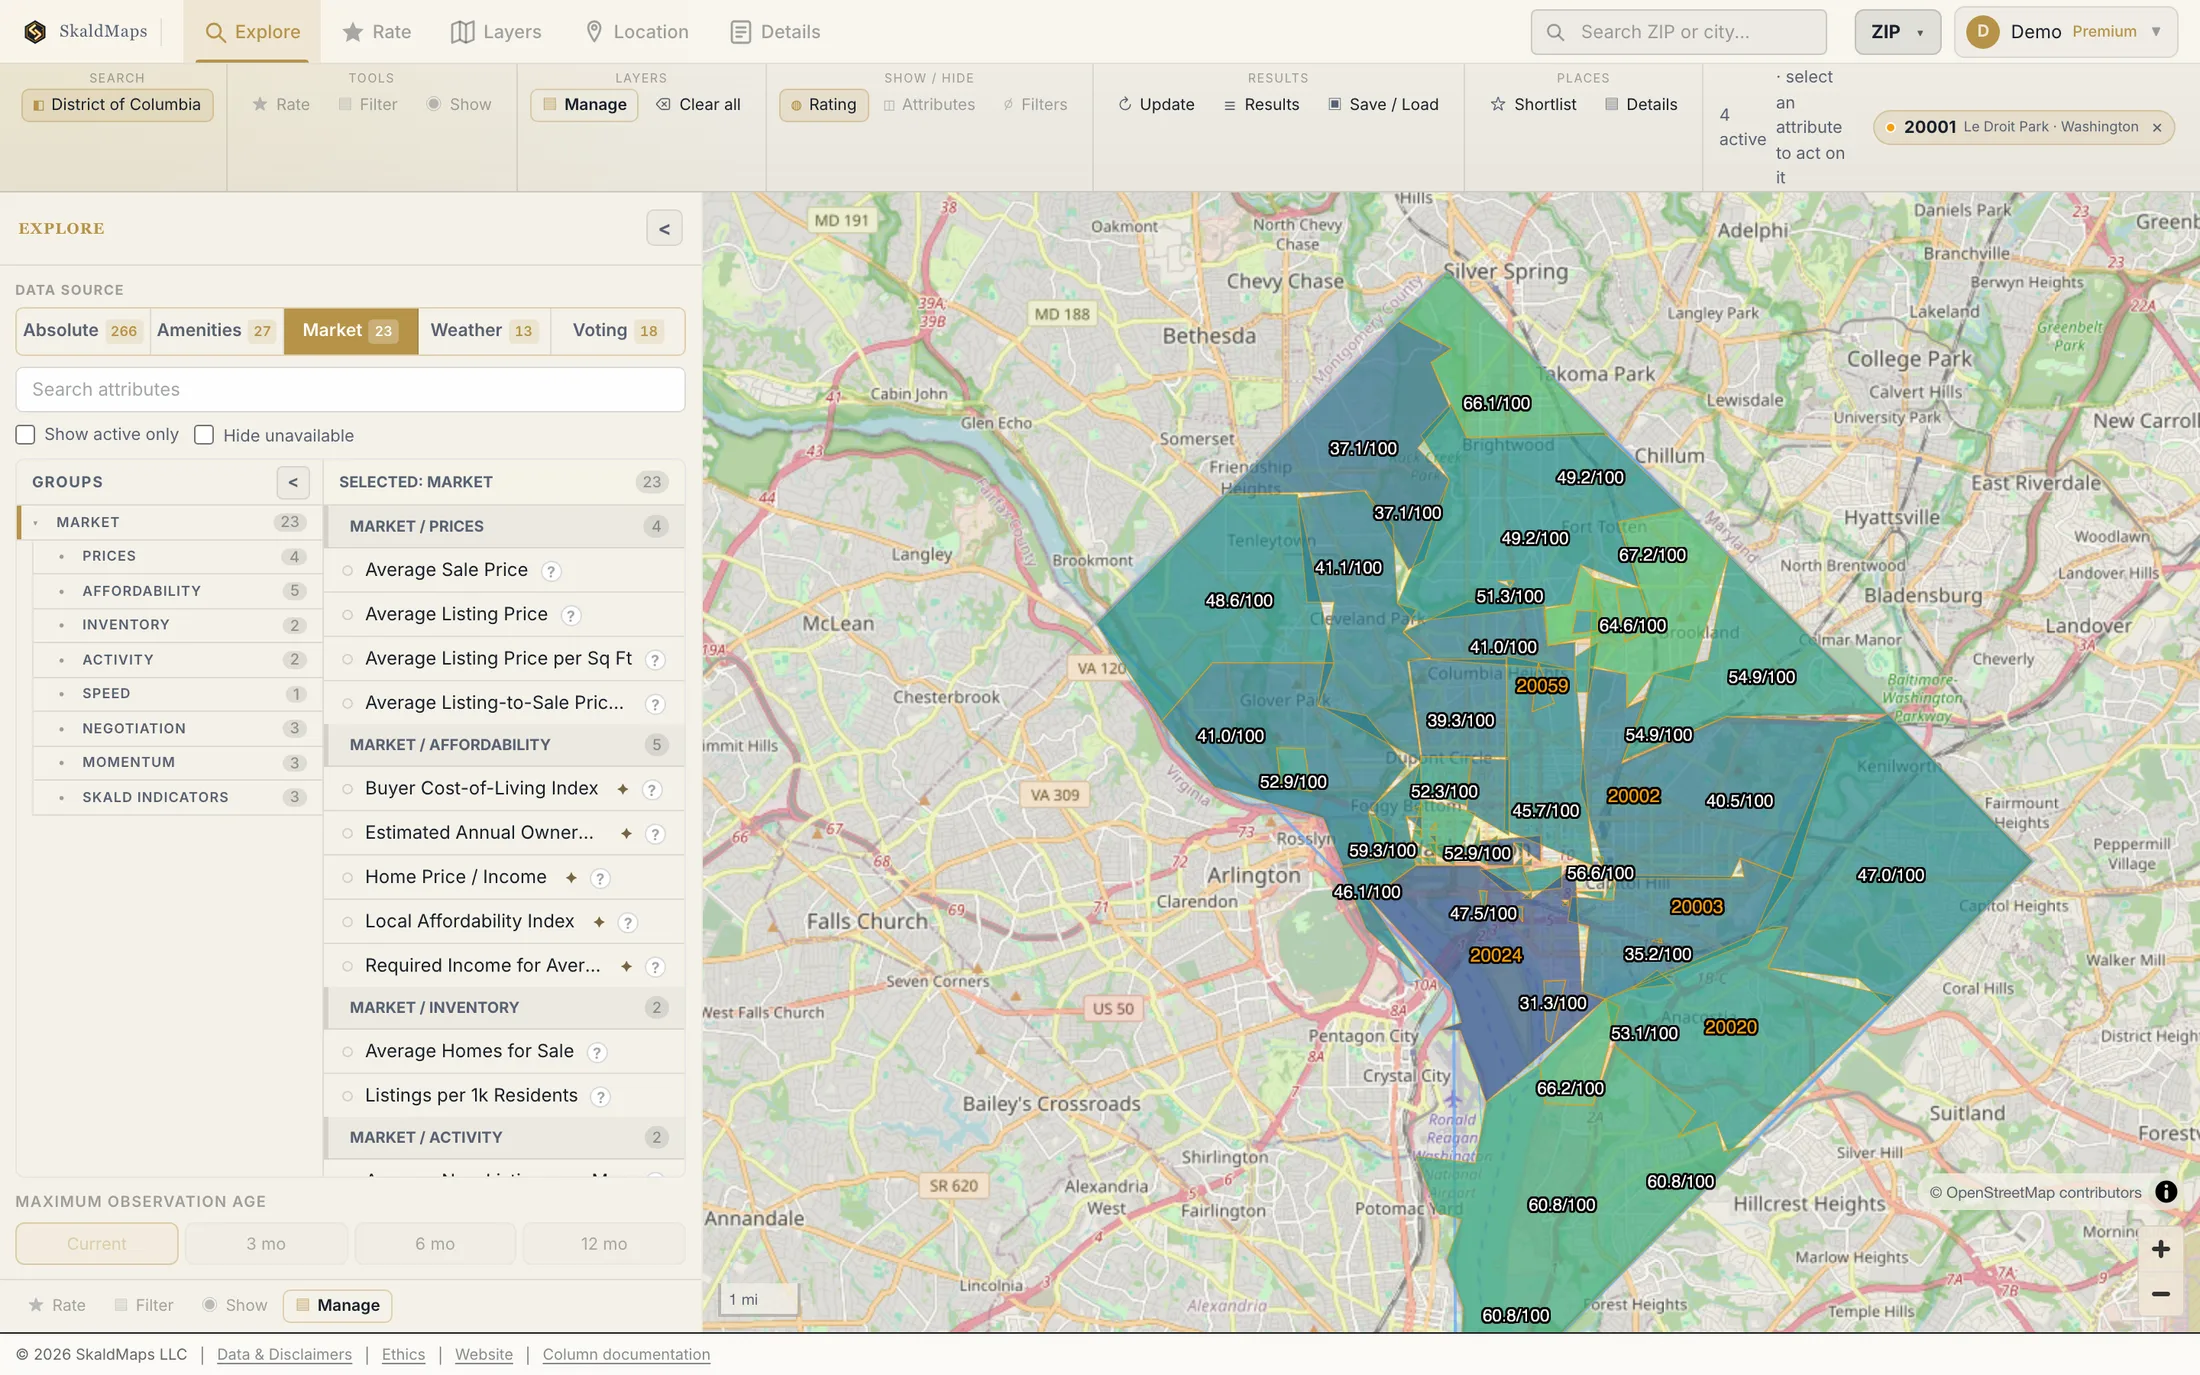
Task: Click Clear all layers button
Action: (x=698, y=104)
